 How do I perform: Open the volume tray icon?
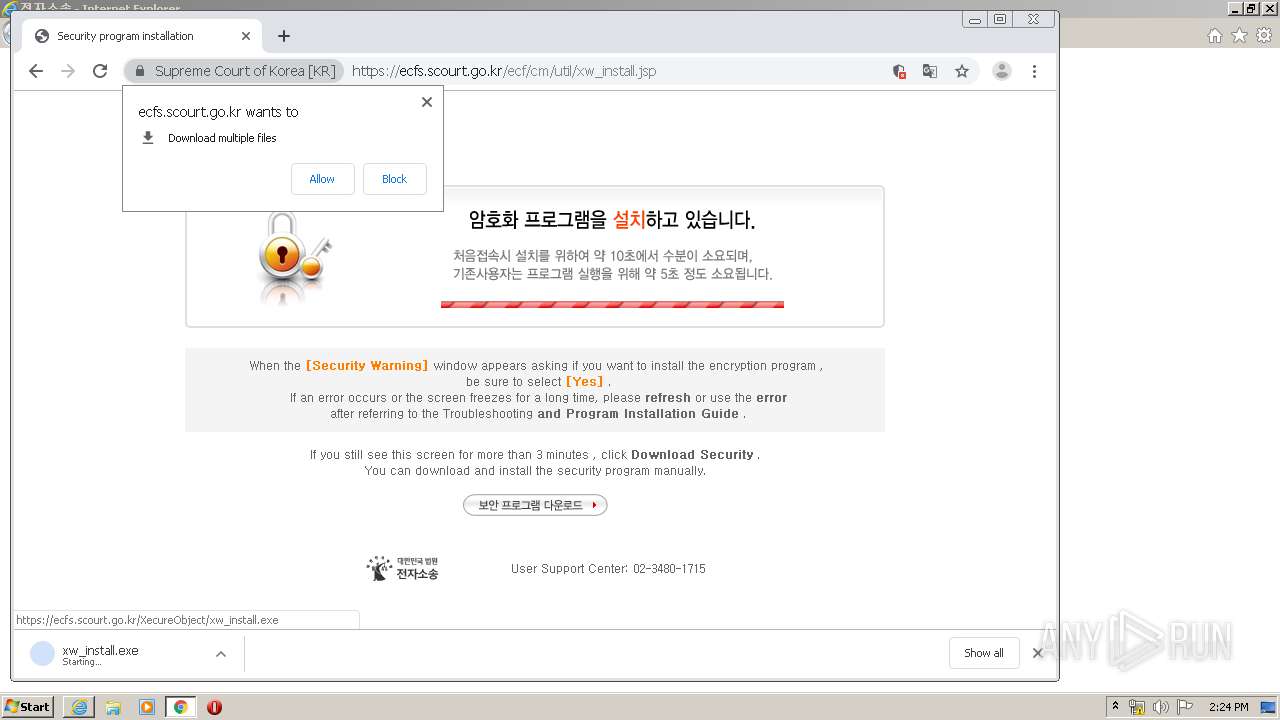pyautogui.click(x=1161, y=707)
